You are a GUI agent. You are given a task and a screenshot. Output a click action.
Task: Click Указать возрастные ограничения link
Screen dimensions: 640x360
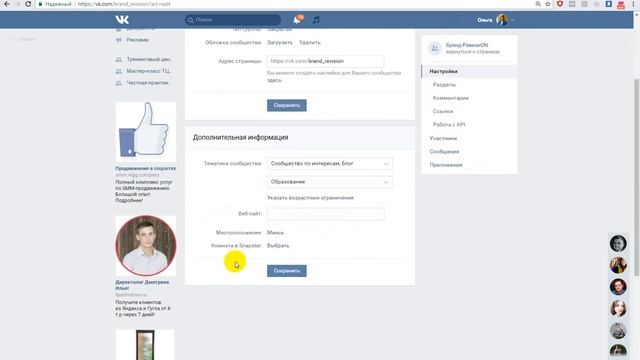(310, 198)
